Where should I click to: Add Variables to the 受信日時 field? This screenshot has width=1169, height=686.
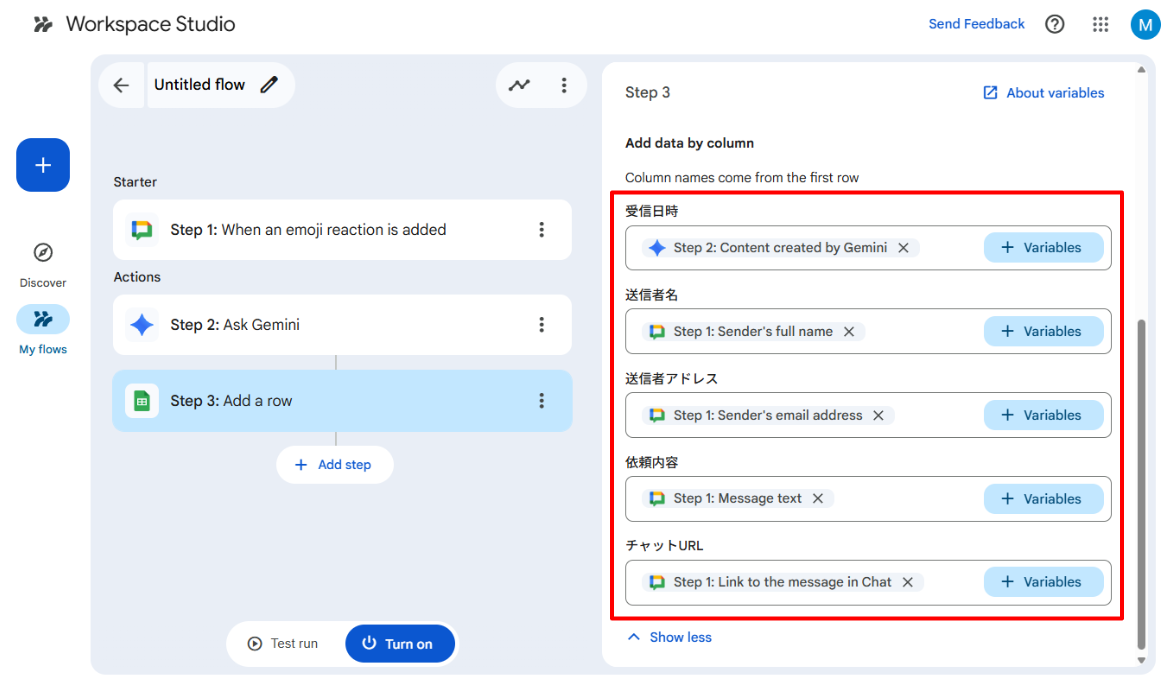click(1043, 248)
